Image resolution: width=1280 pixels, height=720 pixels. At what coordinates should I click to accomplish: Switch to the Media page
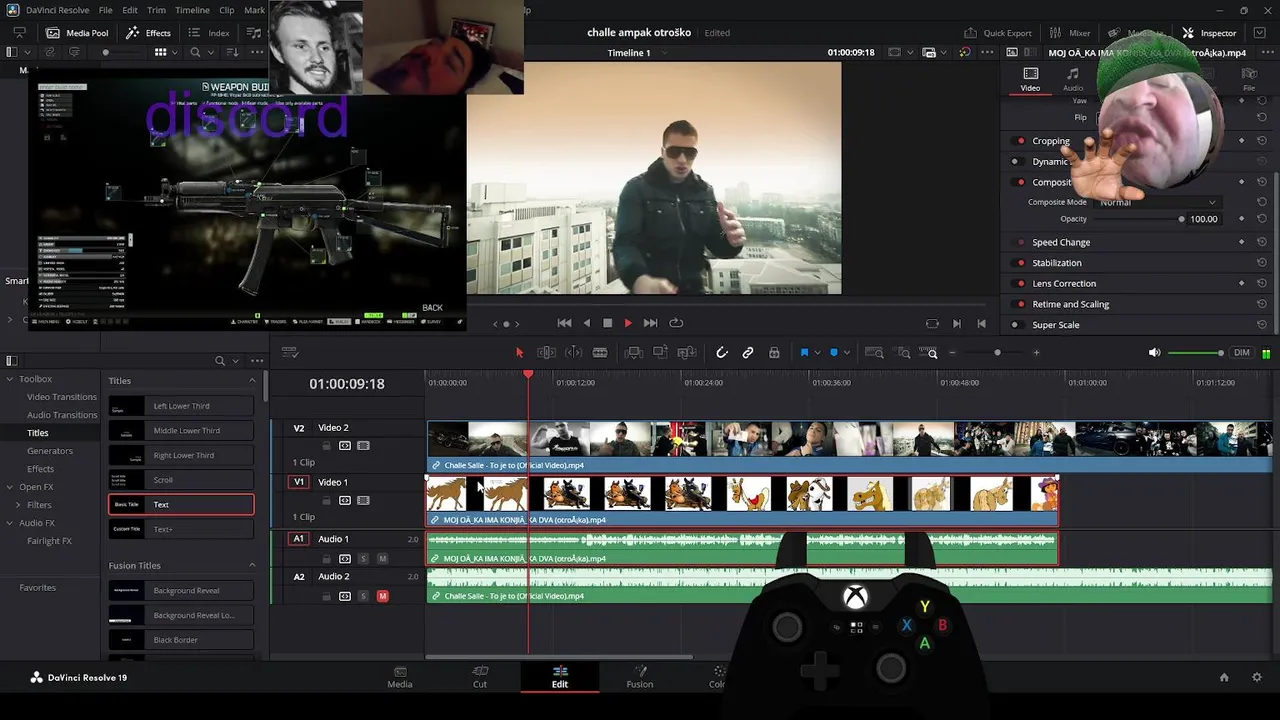(400, 677)
